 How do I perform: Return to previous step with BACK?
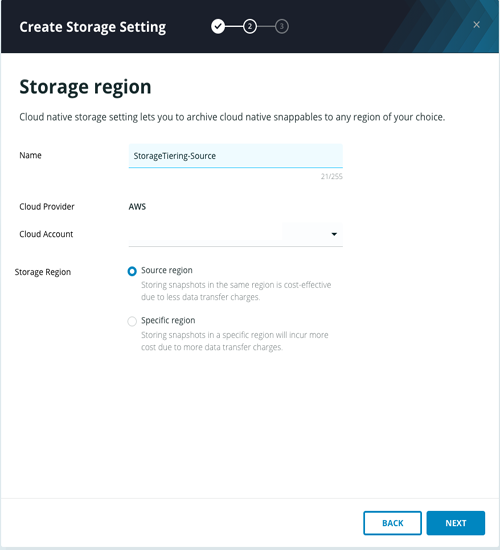(392, 523)
